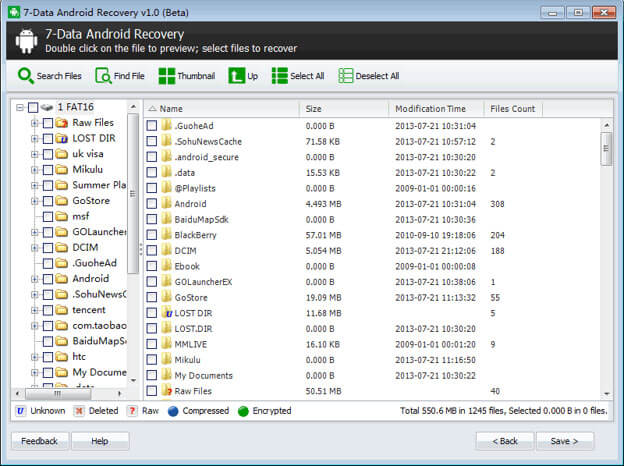This screenshot has width=626, height=466.
Task: Click the Feedback button
Action: (x=40, y=441)
